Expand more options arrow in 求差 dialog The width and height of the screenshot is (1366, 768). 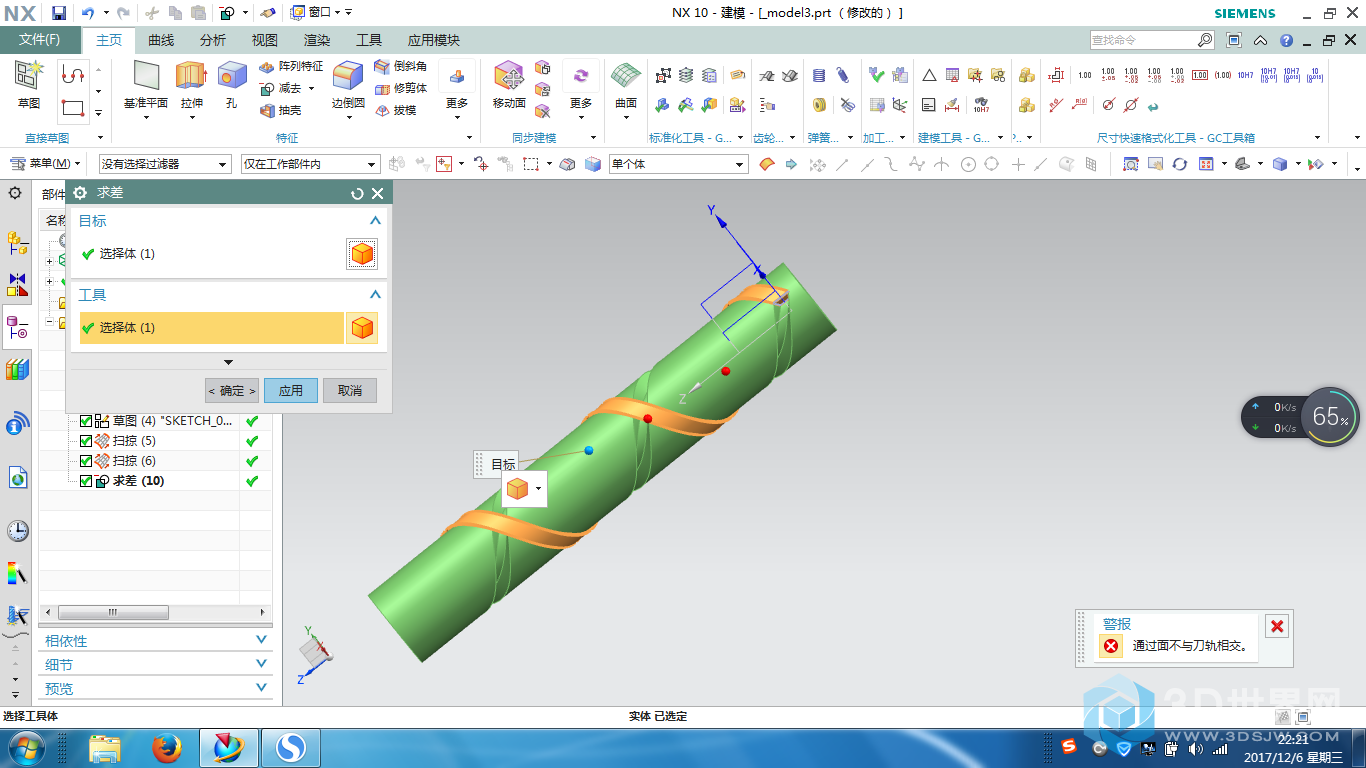click(x=228, y=362)
